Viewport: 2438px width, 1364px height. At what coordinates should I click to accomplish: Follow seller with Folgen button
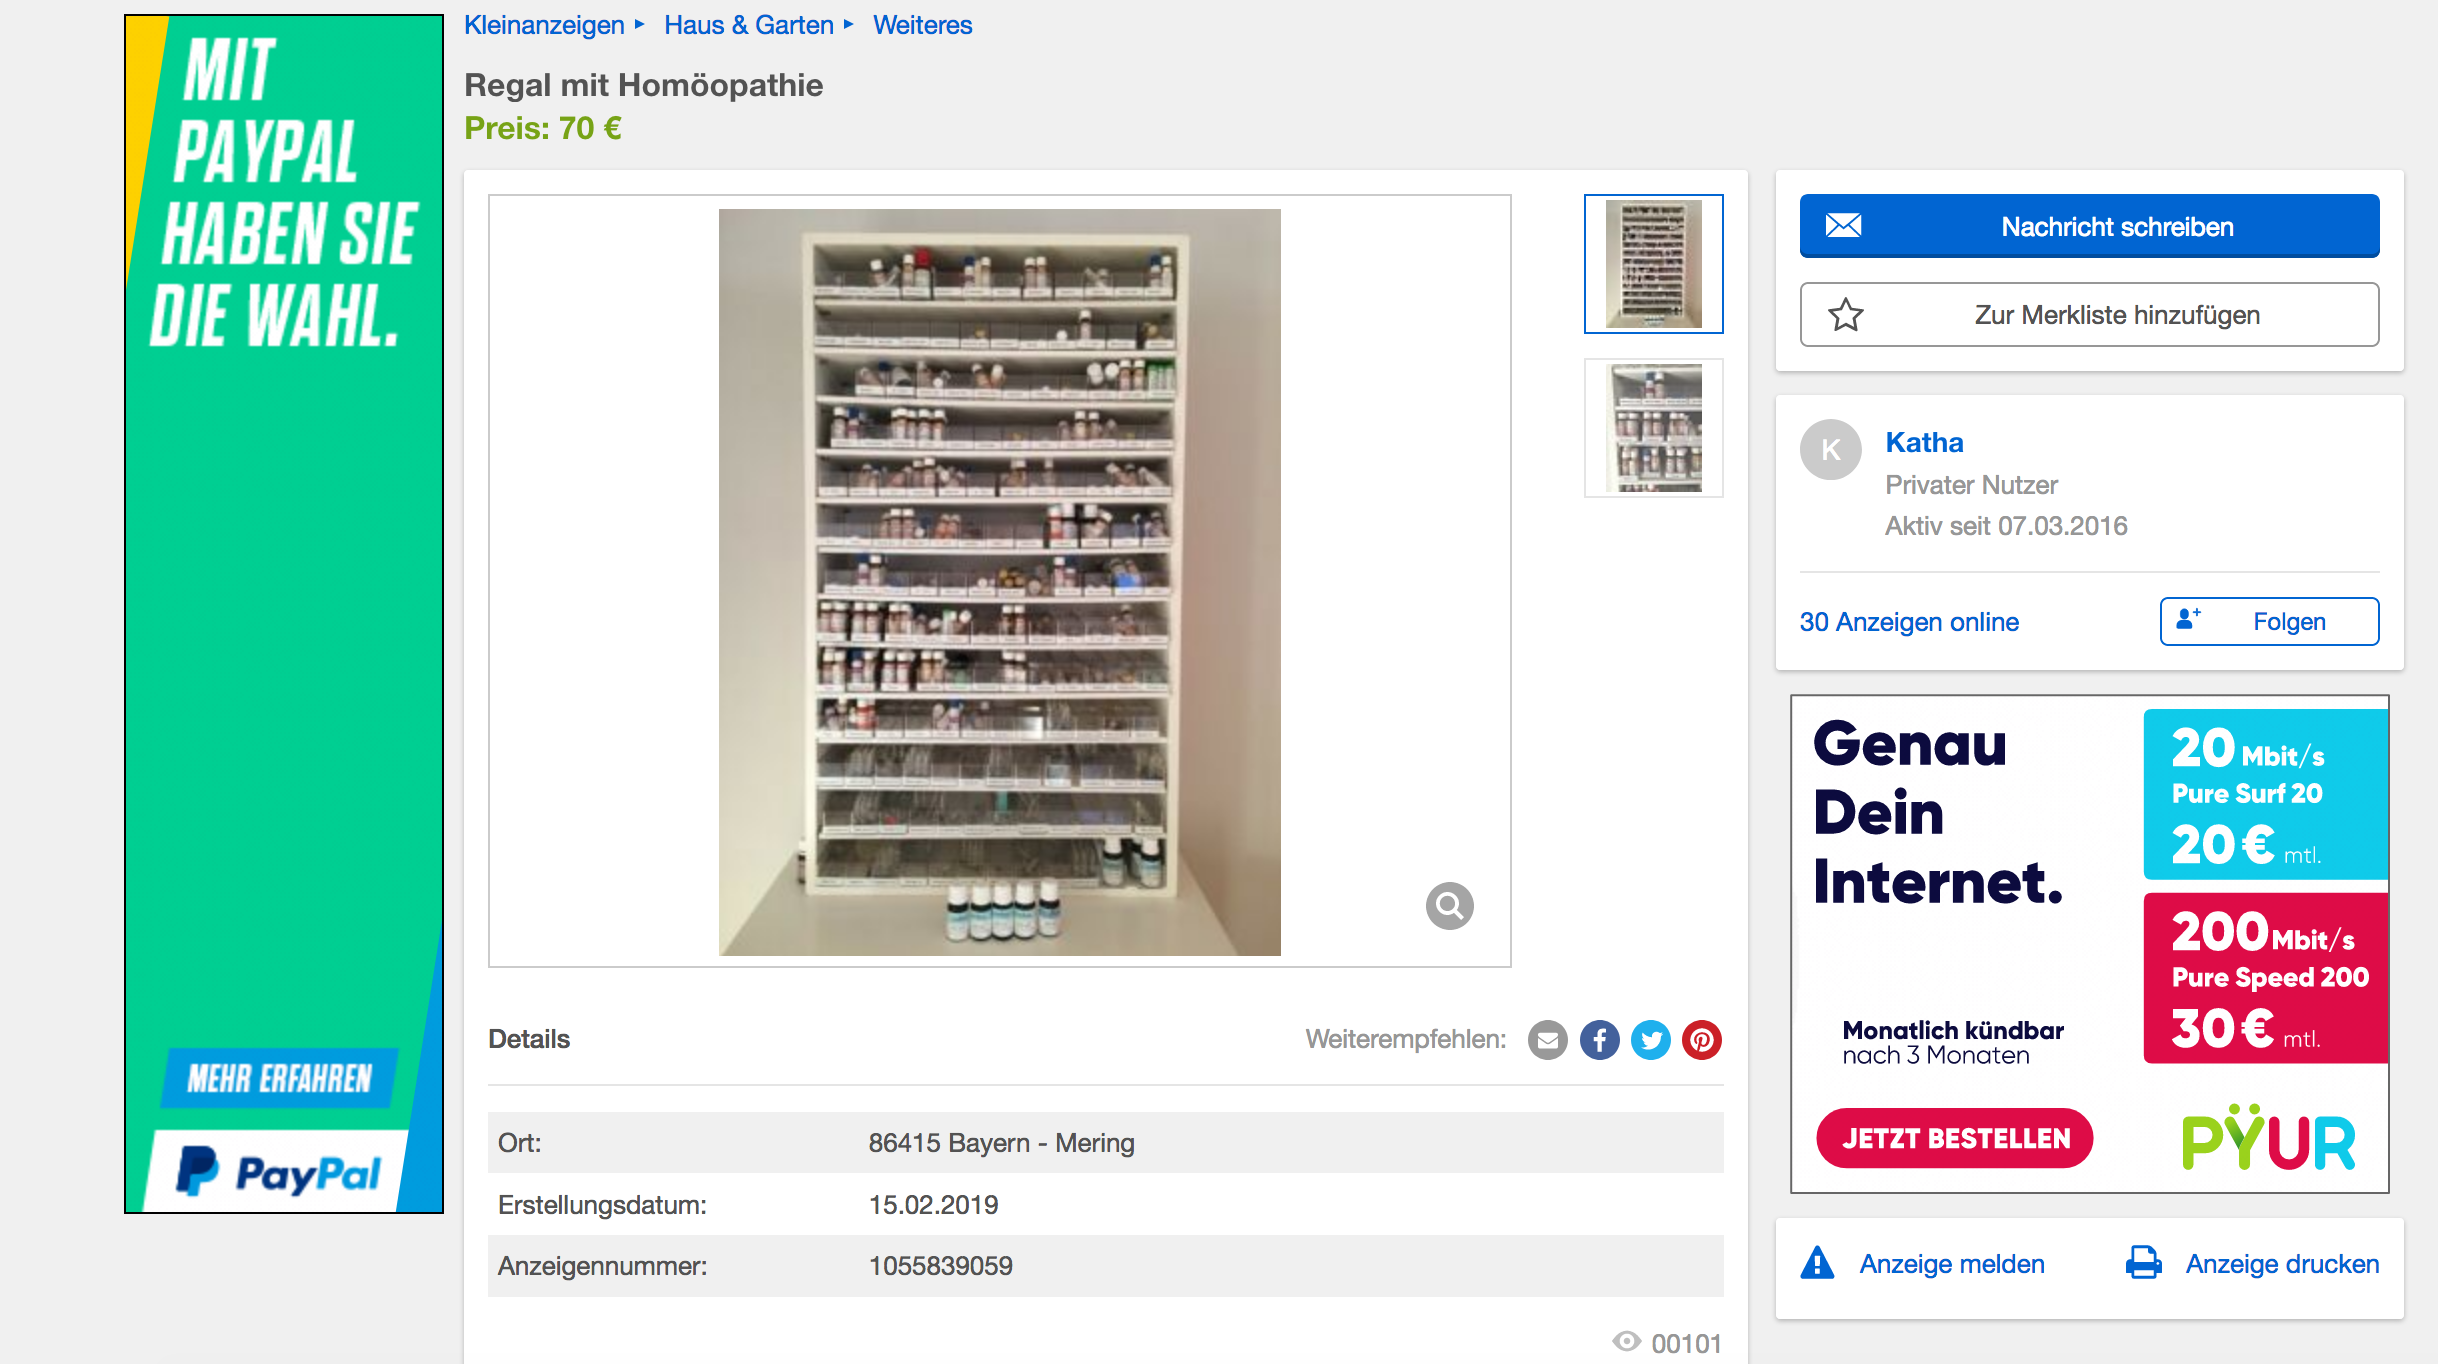[x=2269, y=622]
